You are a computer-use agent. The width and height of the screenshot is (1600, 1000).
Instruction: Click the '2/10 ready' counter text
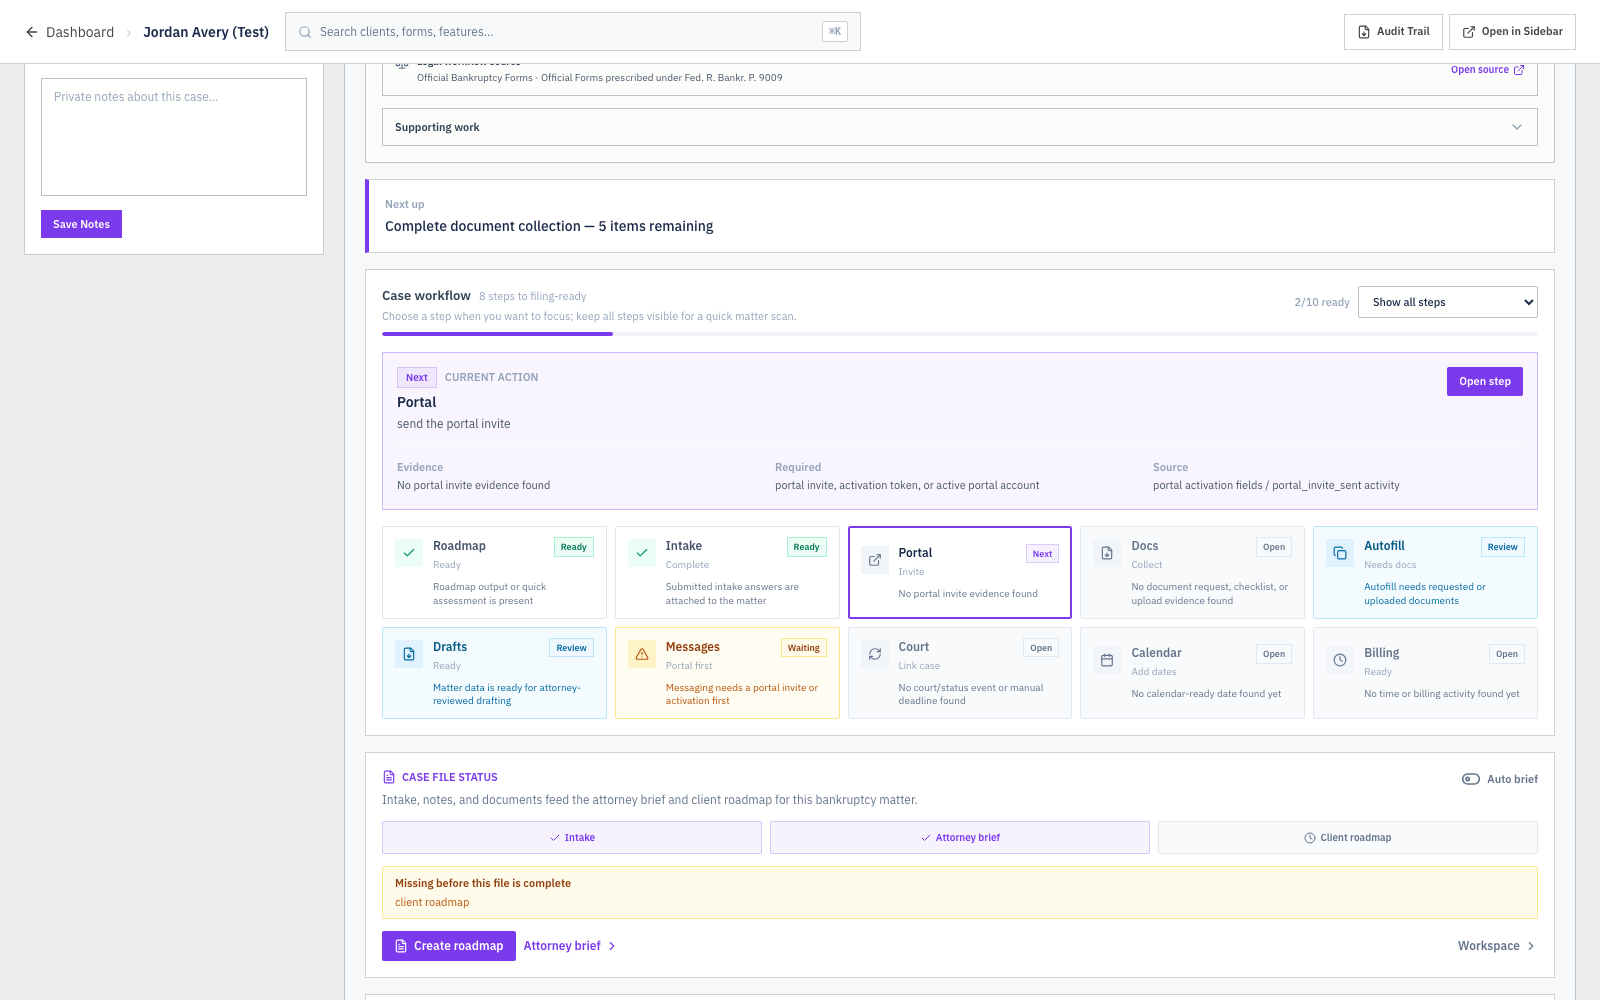[x=1322, y=302]
